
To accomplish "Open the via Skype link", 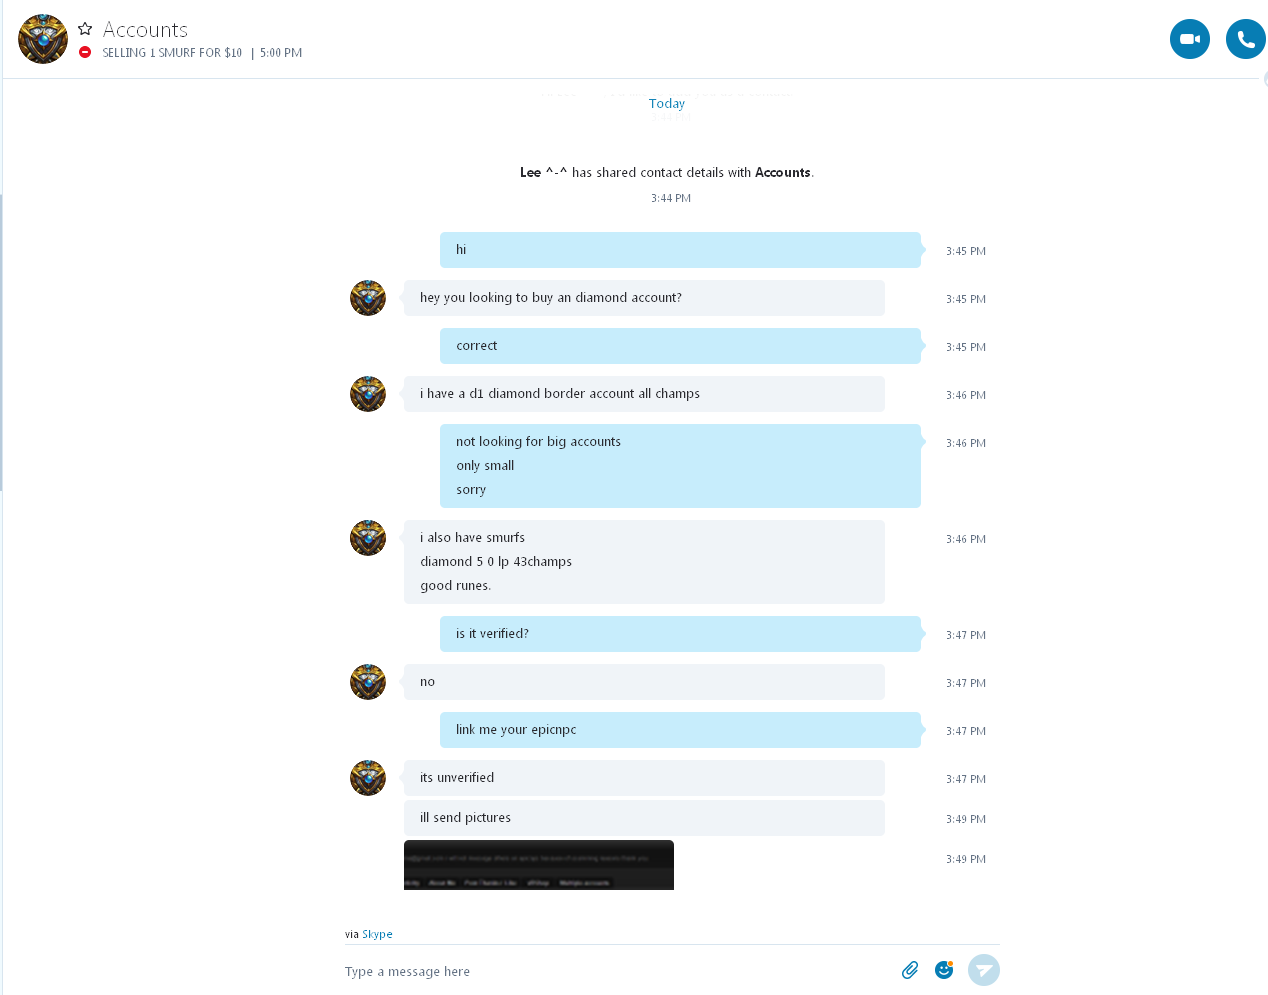I will click(x=377, y=934).
